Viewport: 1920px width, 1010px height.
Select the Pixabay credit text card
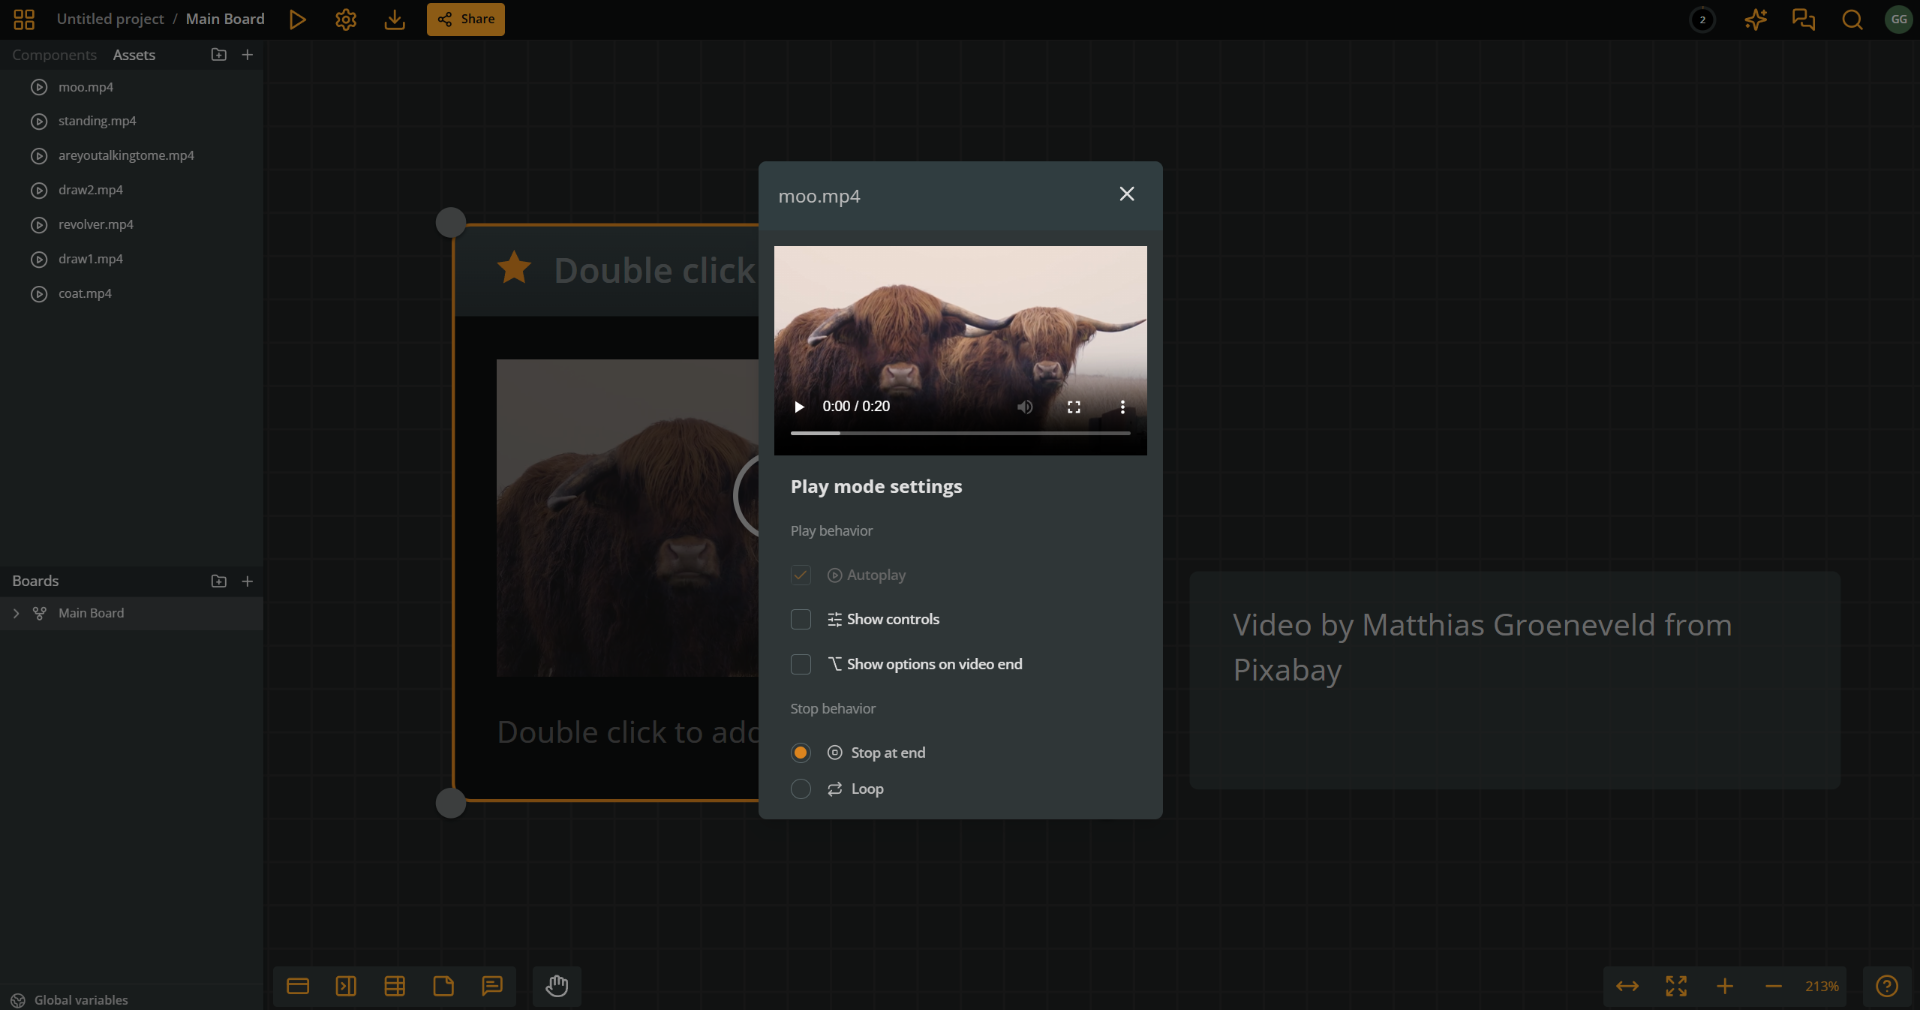point(1515,680)
